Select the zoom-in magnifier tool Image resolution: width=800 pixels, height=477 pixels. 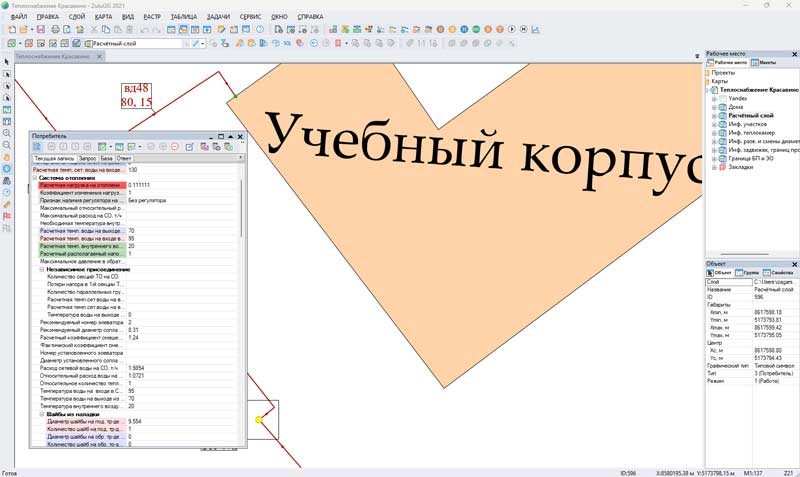pos(7,133)
